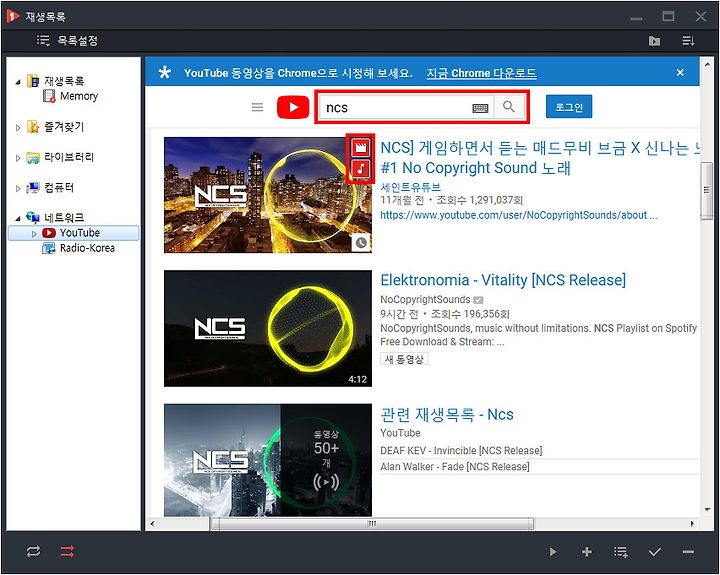This screenshot has width=720, height=575.
Task: Maximize the 재생목록 window
Action: click(669, 17)
